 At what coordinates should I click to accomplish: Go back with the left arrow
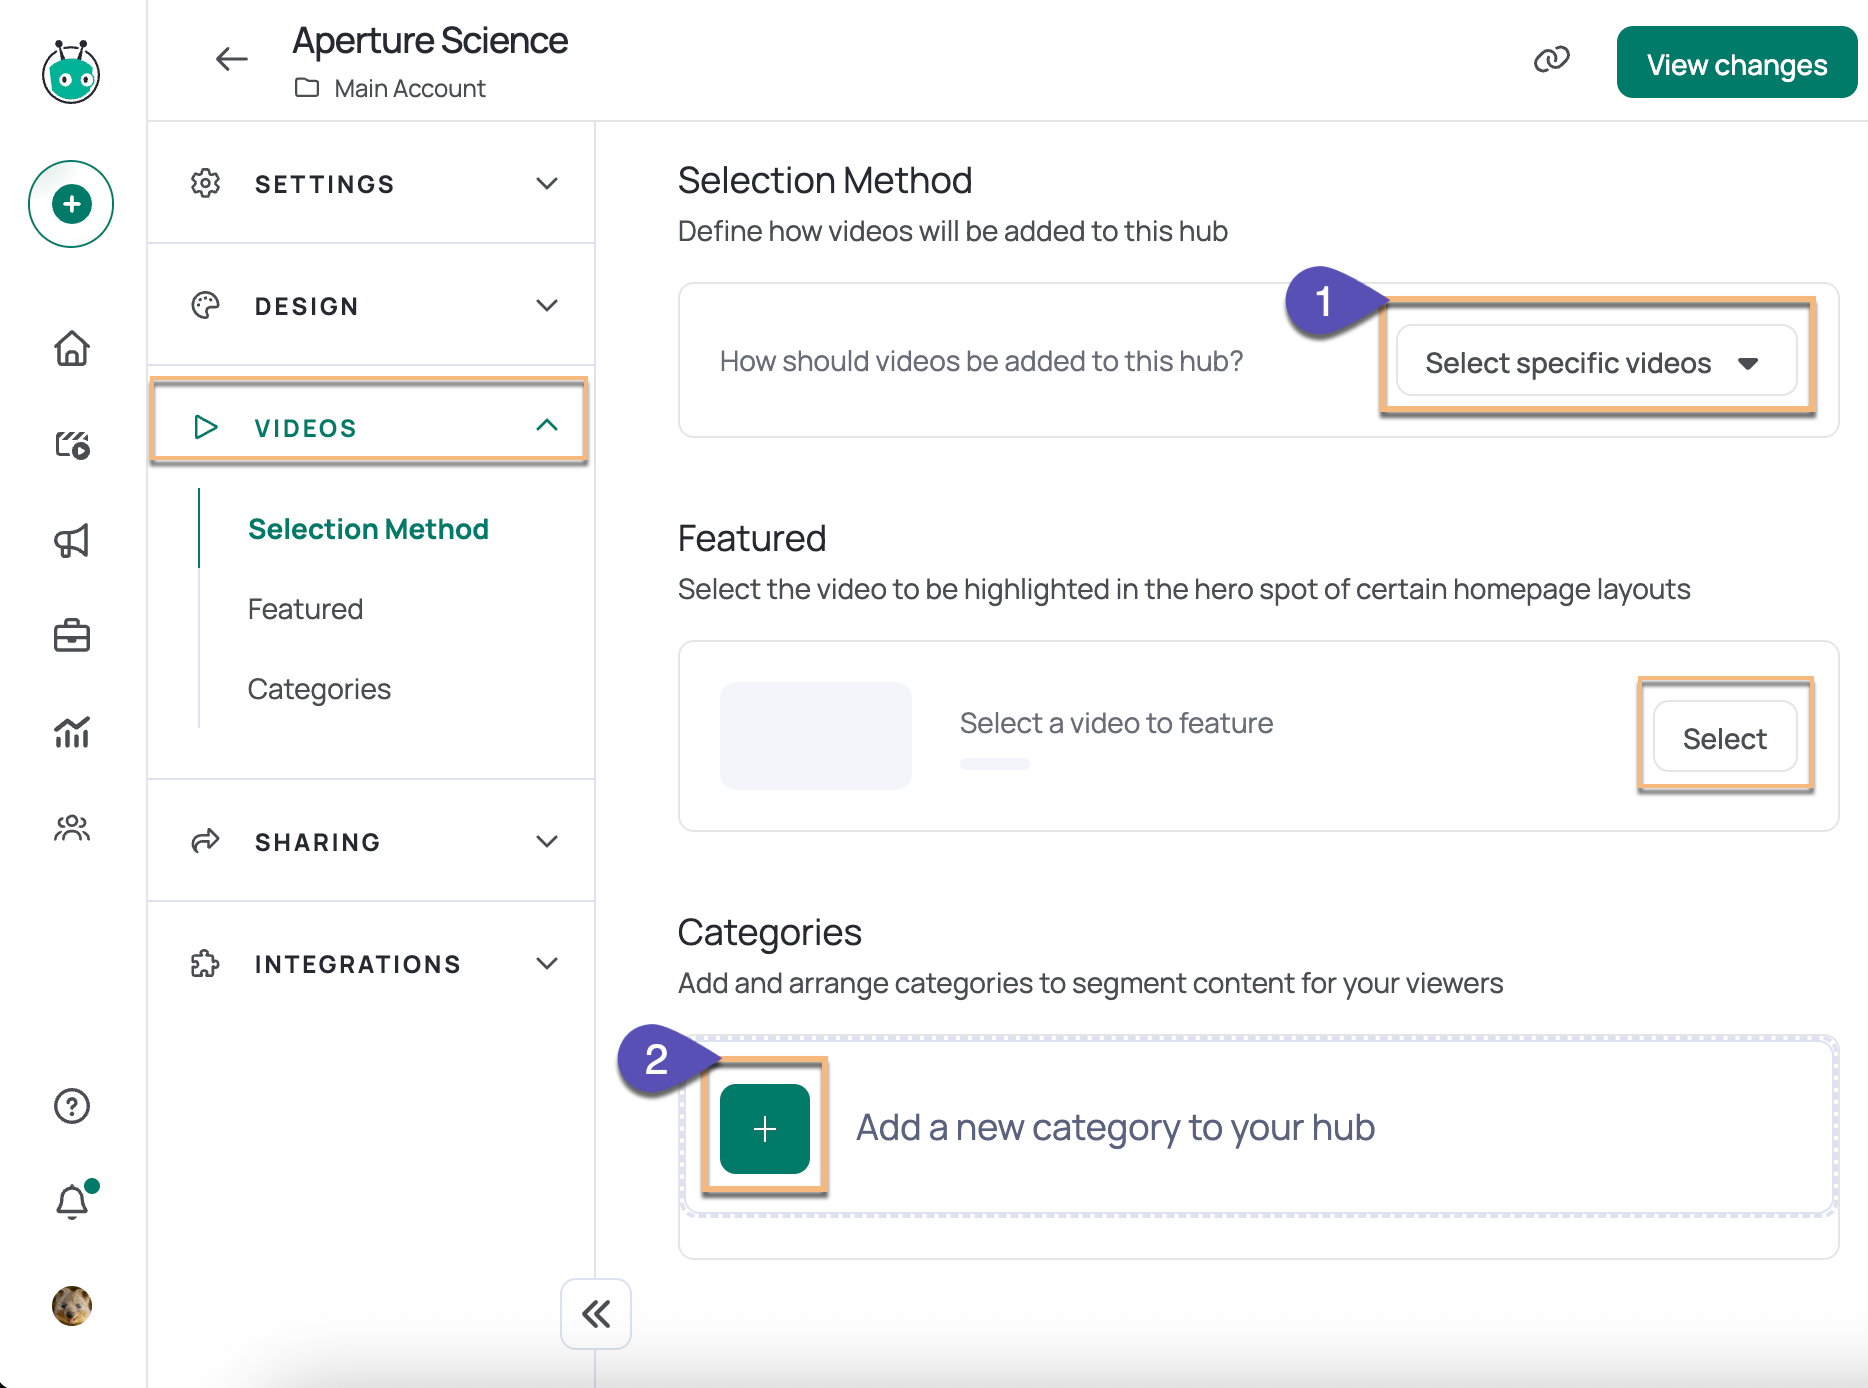point(232,59)
